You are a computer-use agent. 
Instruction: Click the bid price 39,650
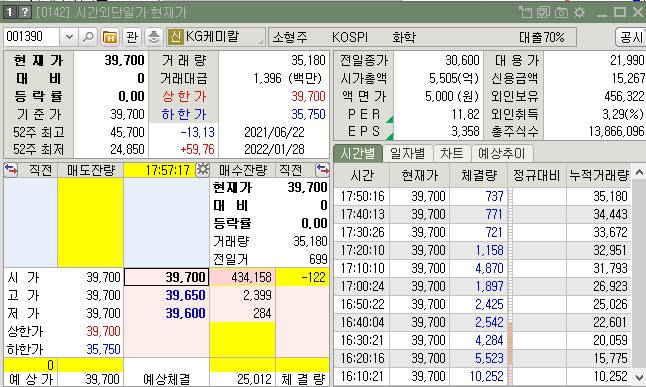[185, 295]
